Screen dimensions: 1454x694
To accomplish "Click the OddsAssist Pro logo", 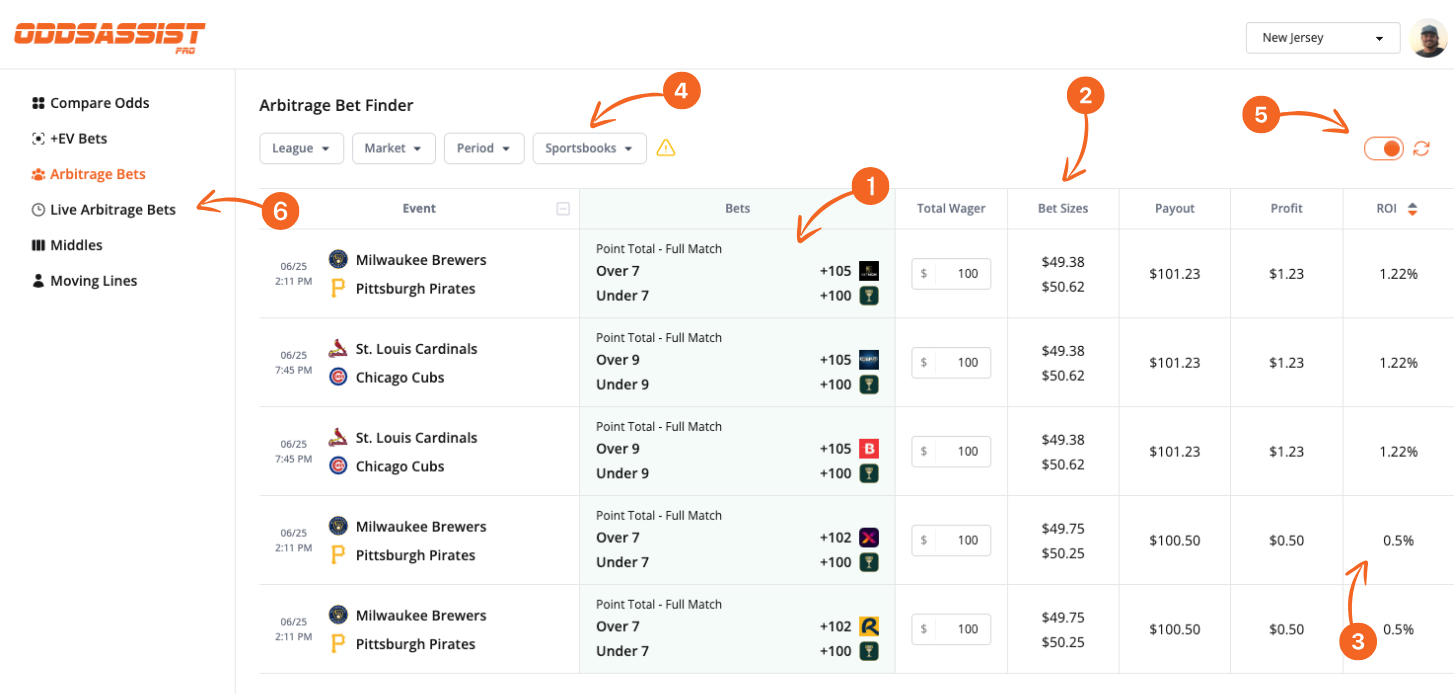I will (108, 36).
